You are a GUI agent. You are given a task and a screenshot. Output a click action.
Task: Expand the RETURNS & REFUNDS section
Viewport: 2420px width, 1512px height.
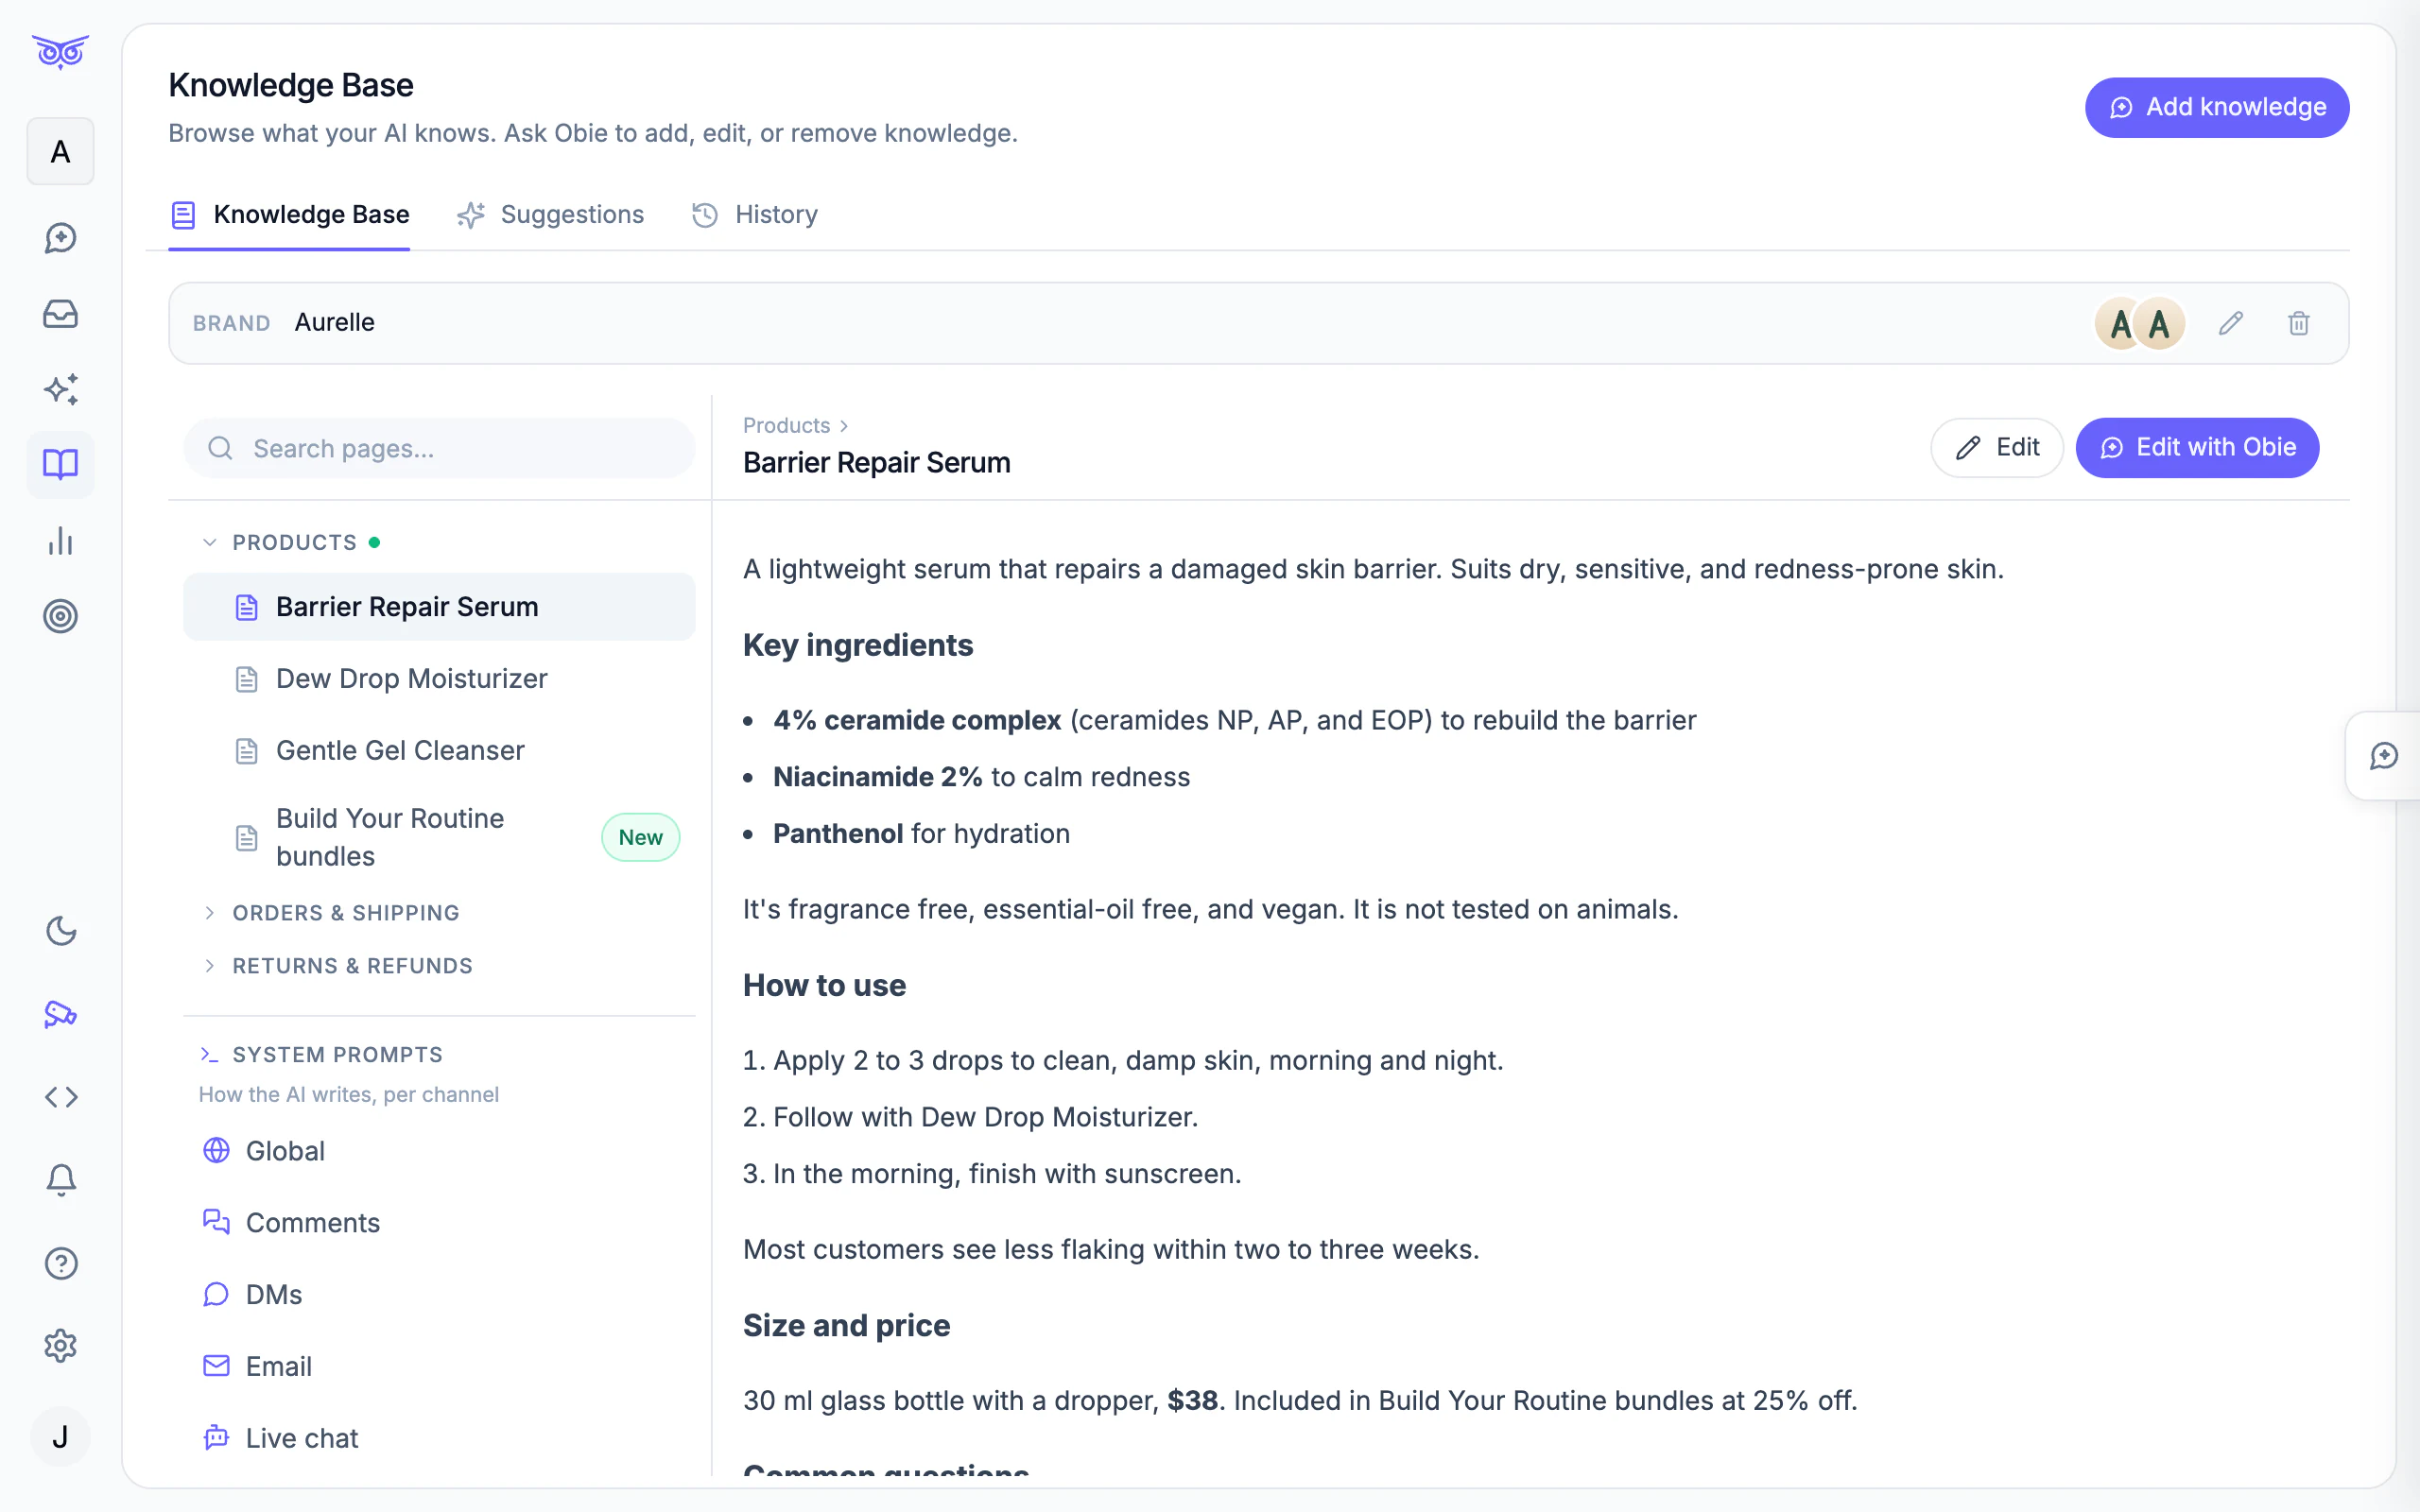[337, 966]
